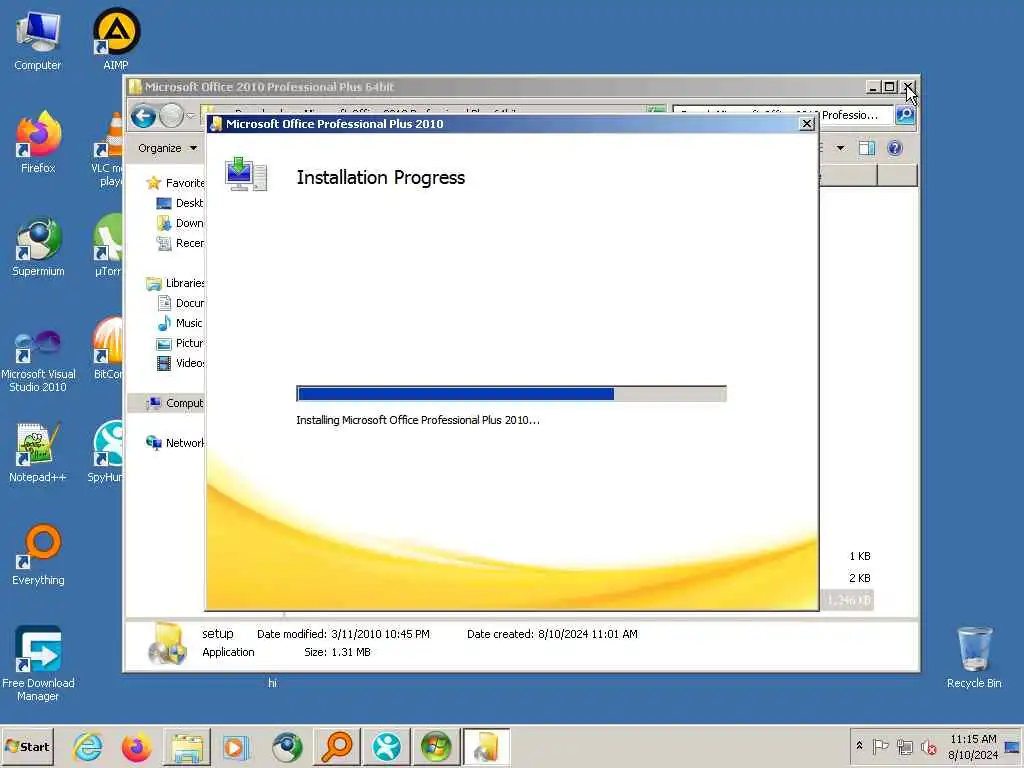The image size is (1024, 768).
Task: Select Recent Places in navigation pane
Action: tap(180, 243)
